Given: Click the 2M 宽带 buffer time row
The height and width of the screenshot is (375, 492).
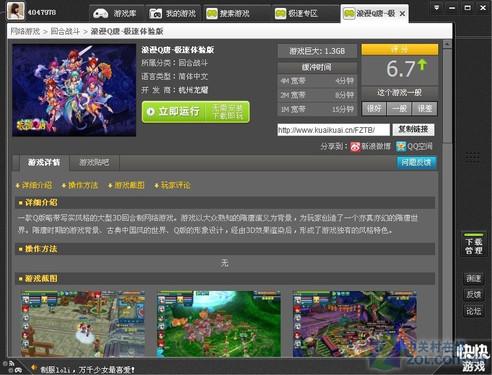Looking at the screenshot, I should pos(317,95).
